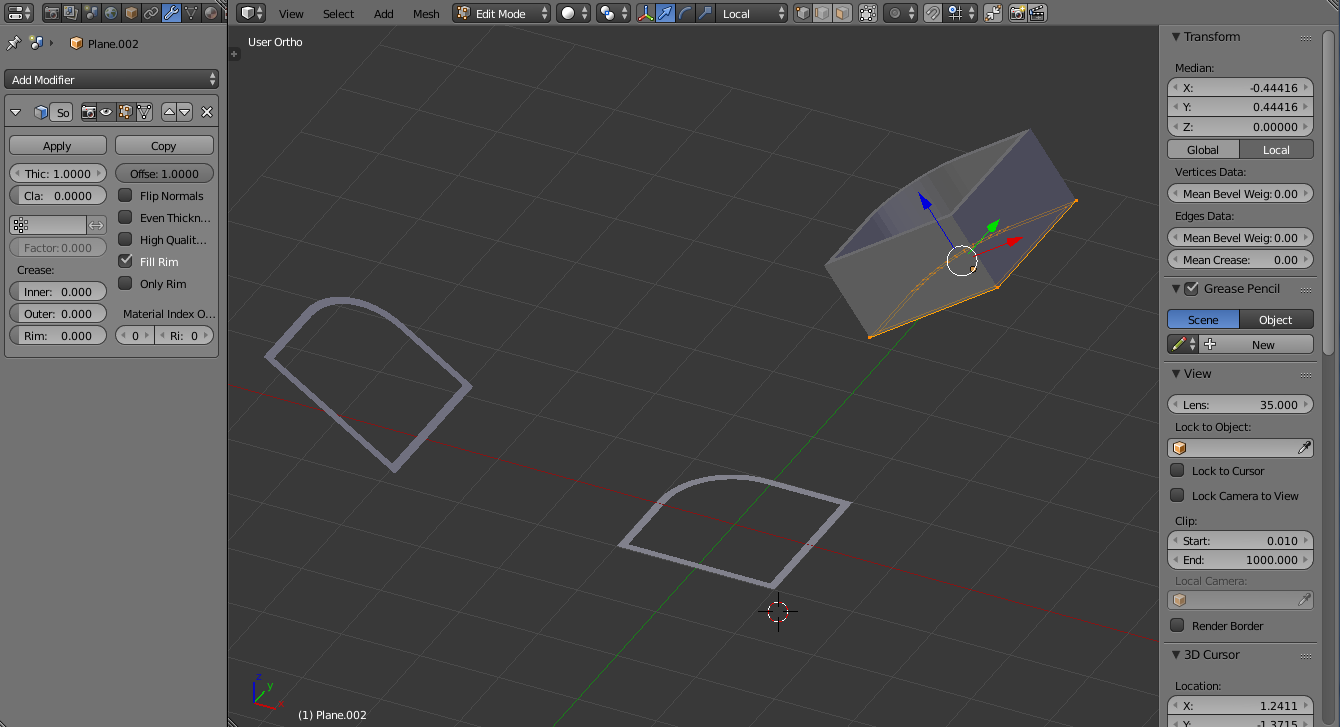
Task: Open the proportional editing dropdown
Action: [900, 13]
